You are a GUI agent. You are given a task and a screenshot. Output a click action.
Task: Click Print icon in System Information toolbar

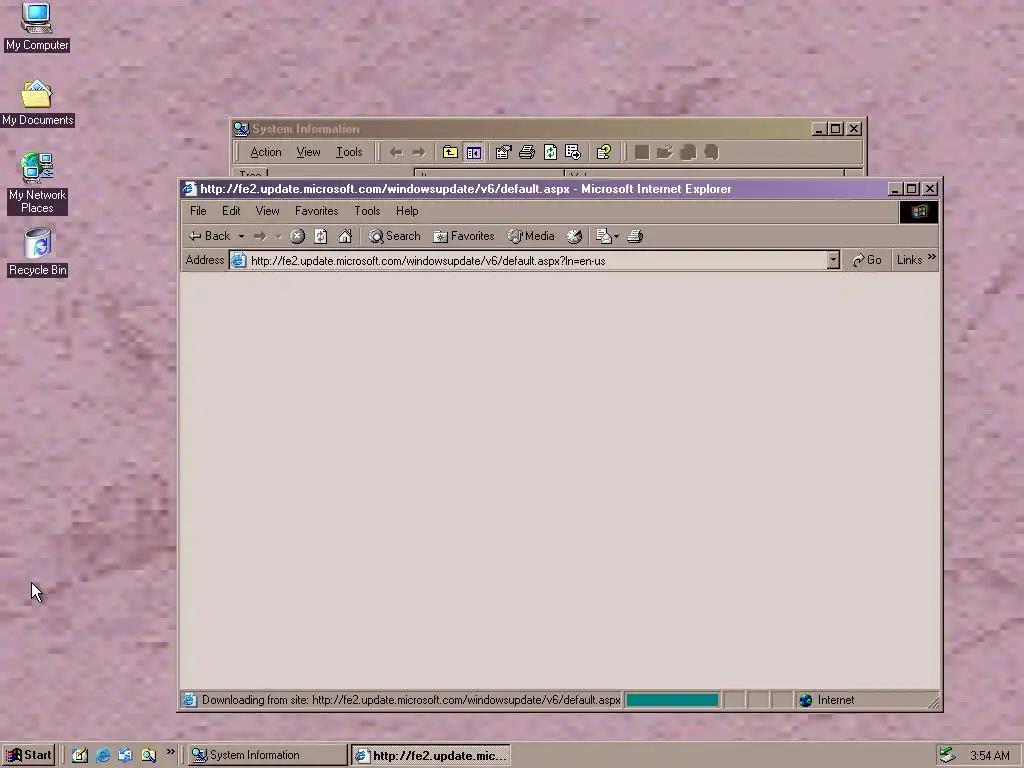pos(527,152)
